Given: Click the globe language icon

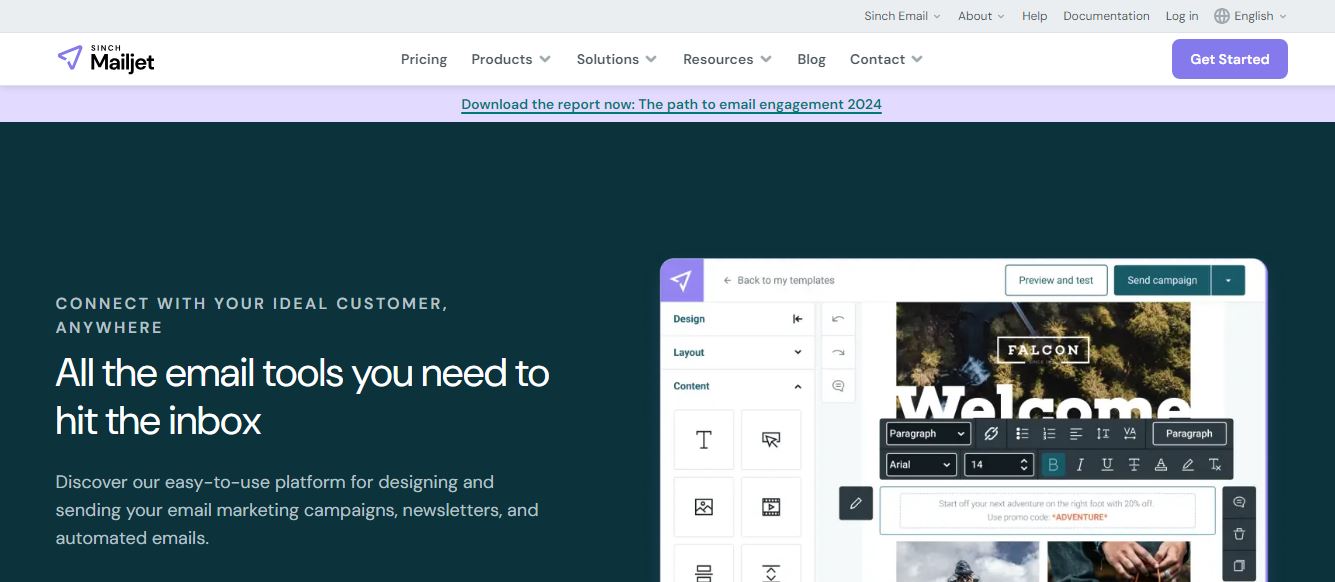Looking at the screenshot, I should [1221, 16].
